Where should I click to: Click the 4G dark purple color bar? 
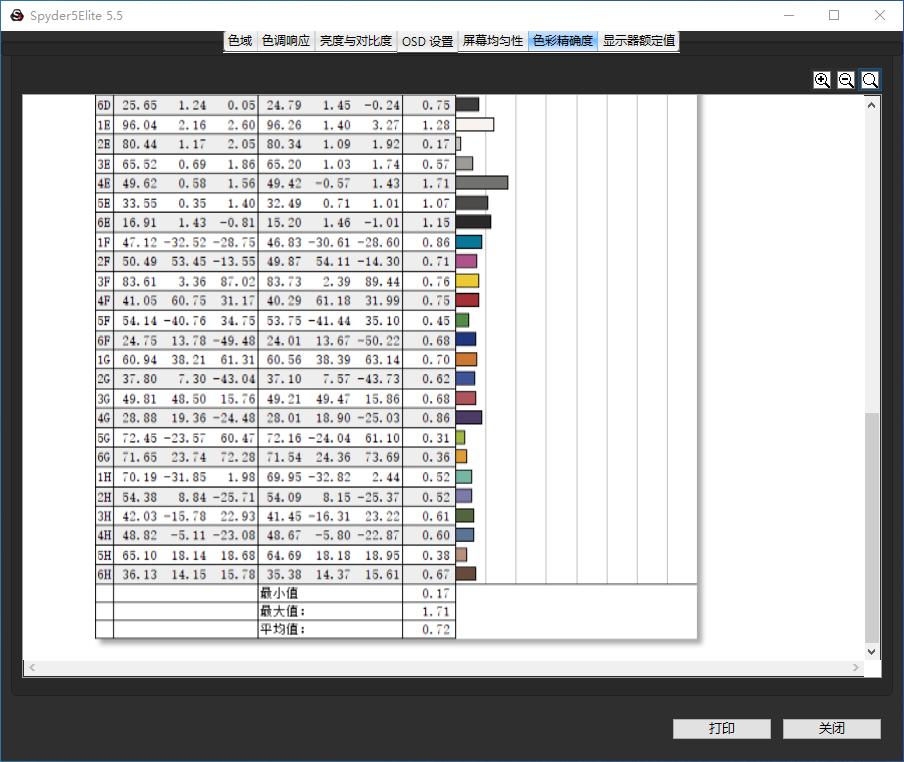[469, 418]
